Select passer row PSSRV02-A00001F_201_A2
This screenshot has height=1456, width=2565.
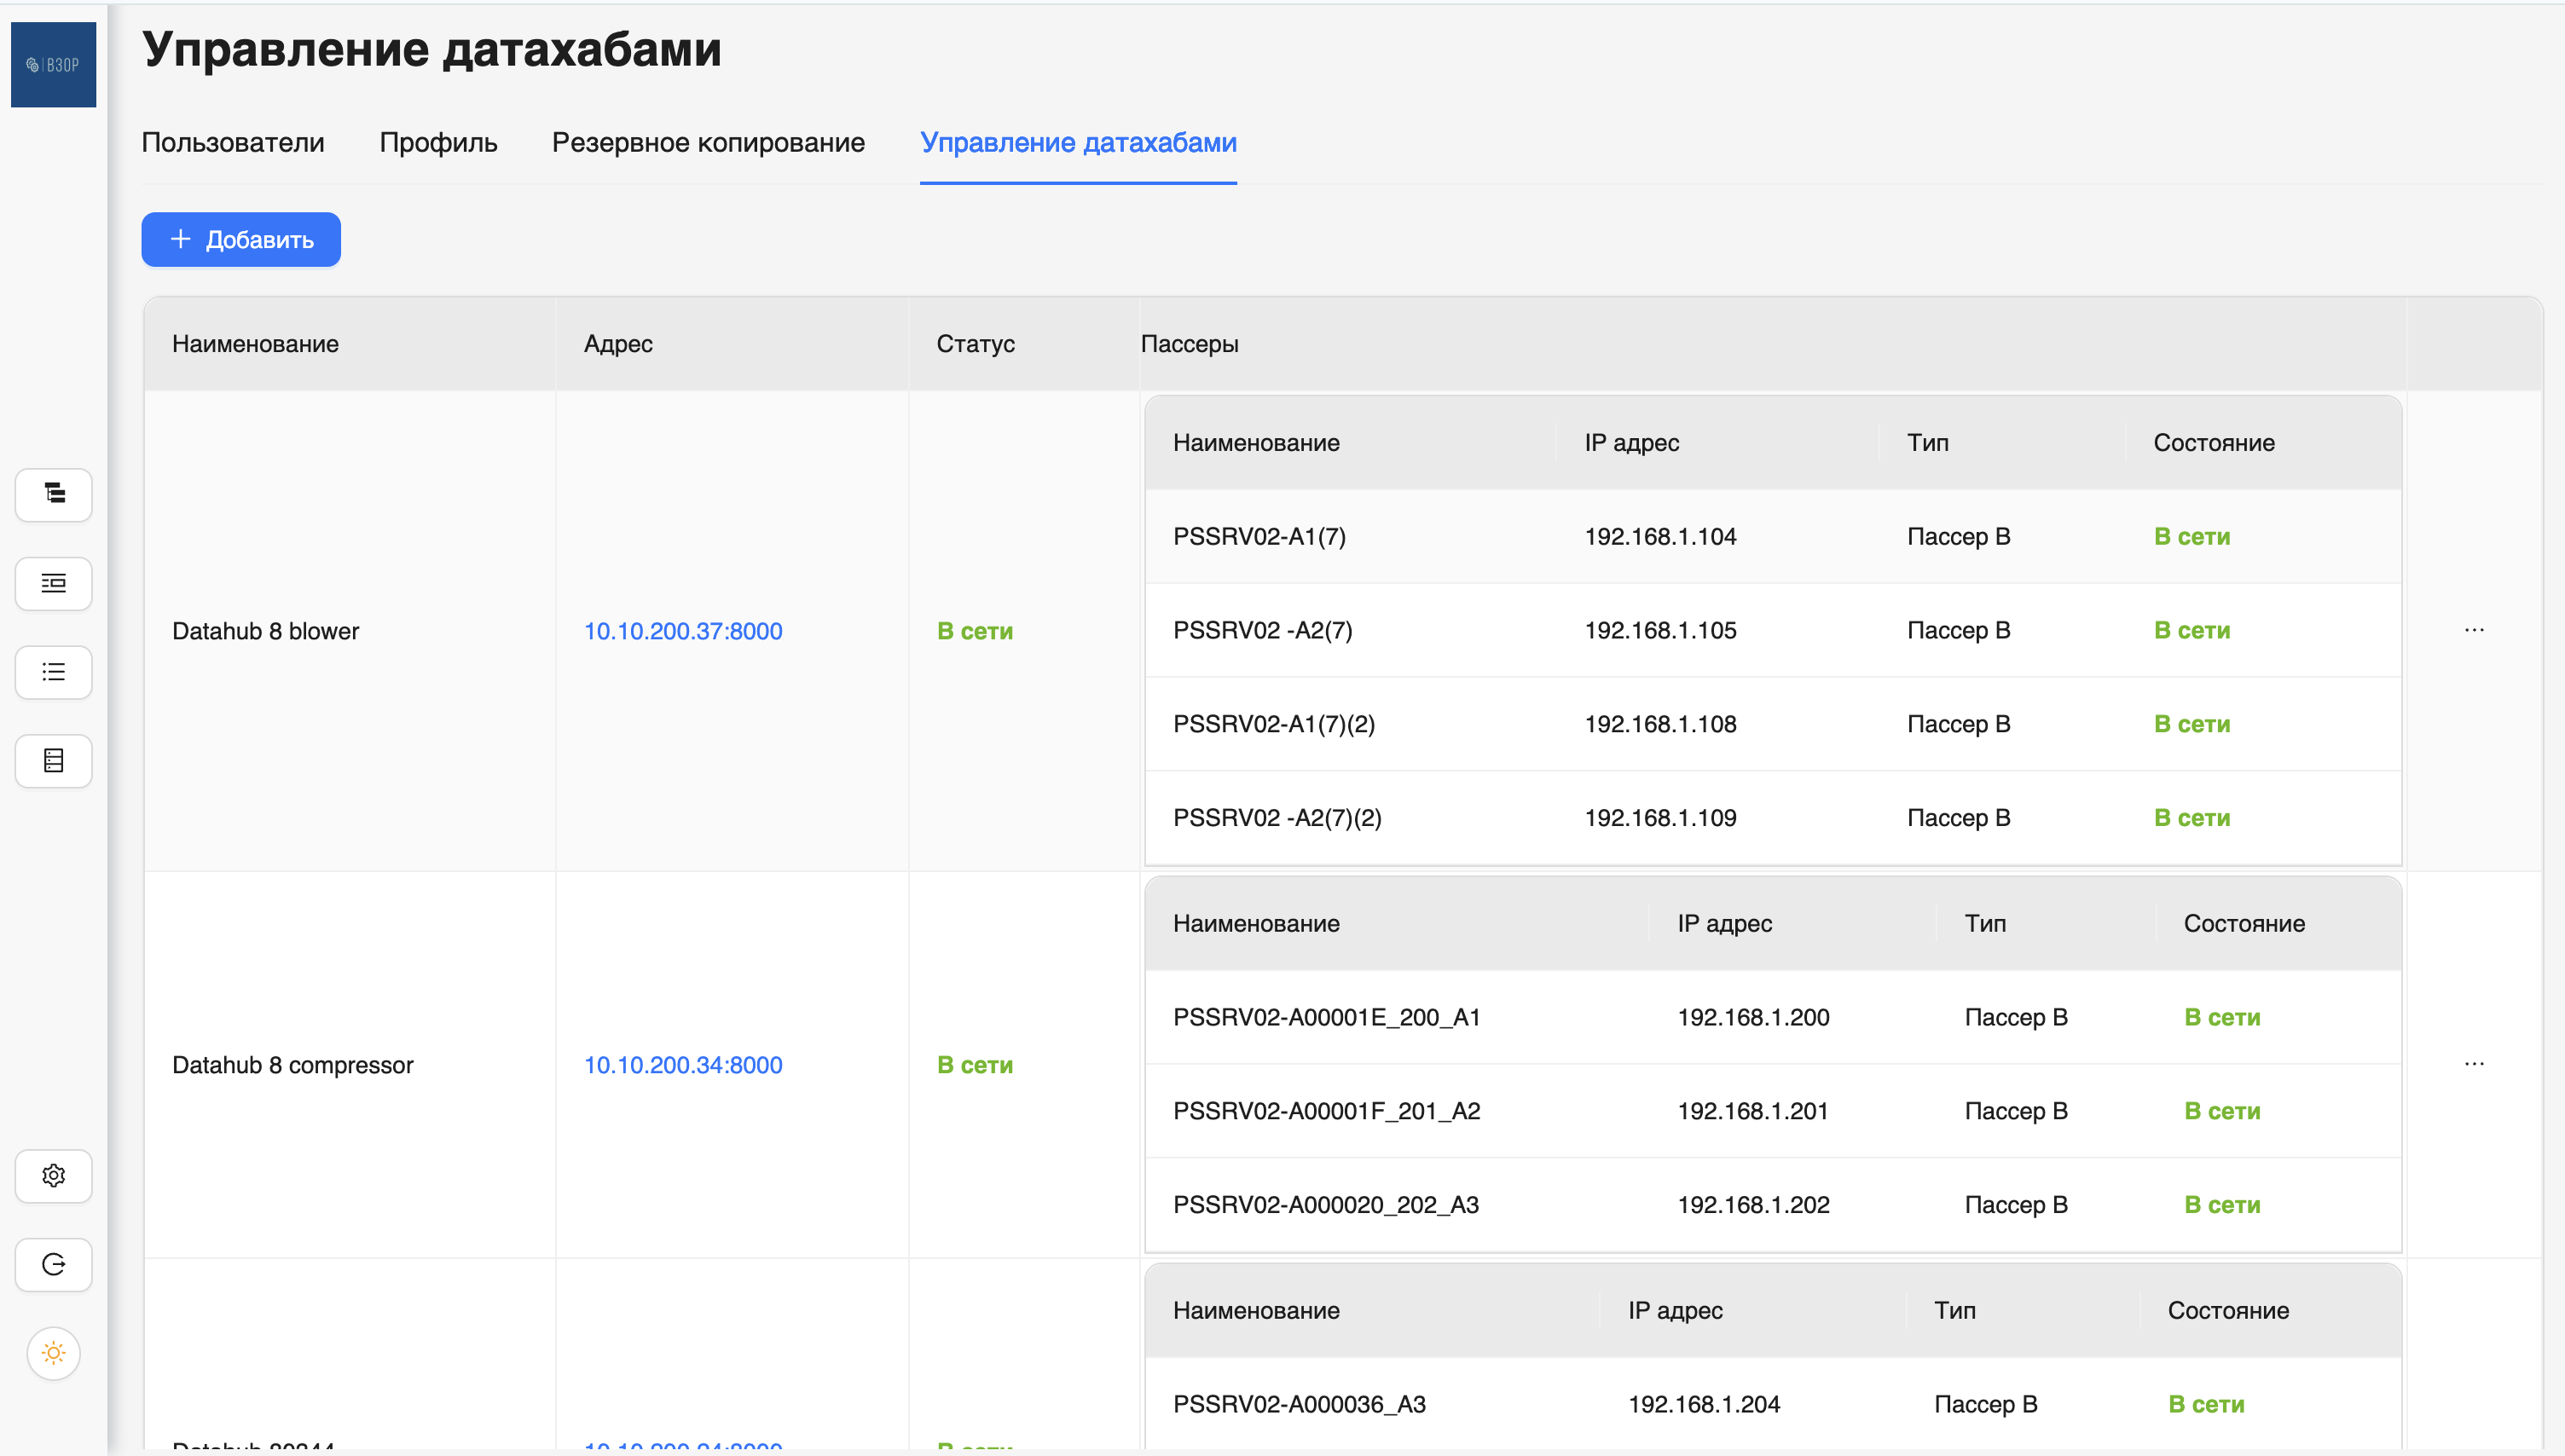(x=1326, y=1111)
